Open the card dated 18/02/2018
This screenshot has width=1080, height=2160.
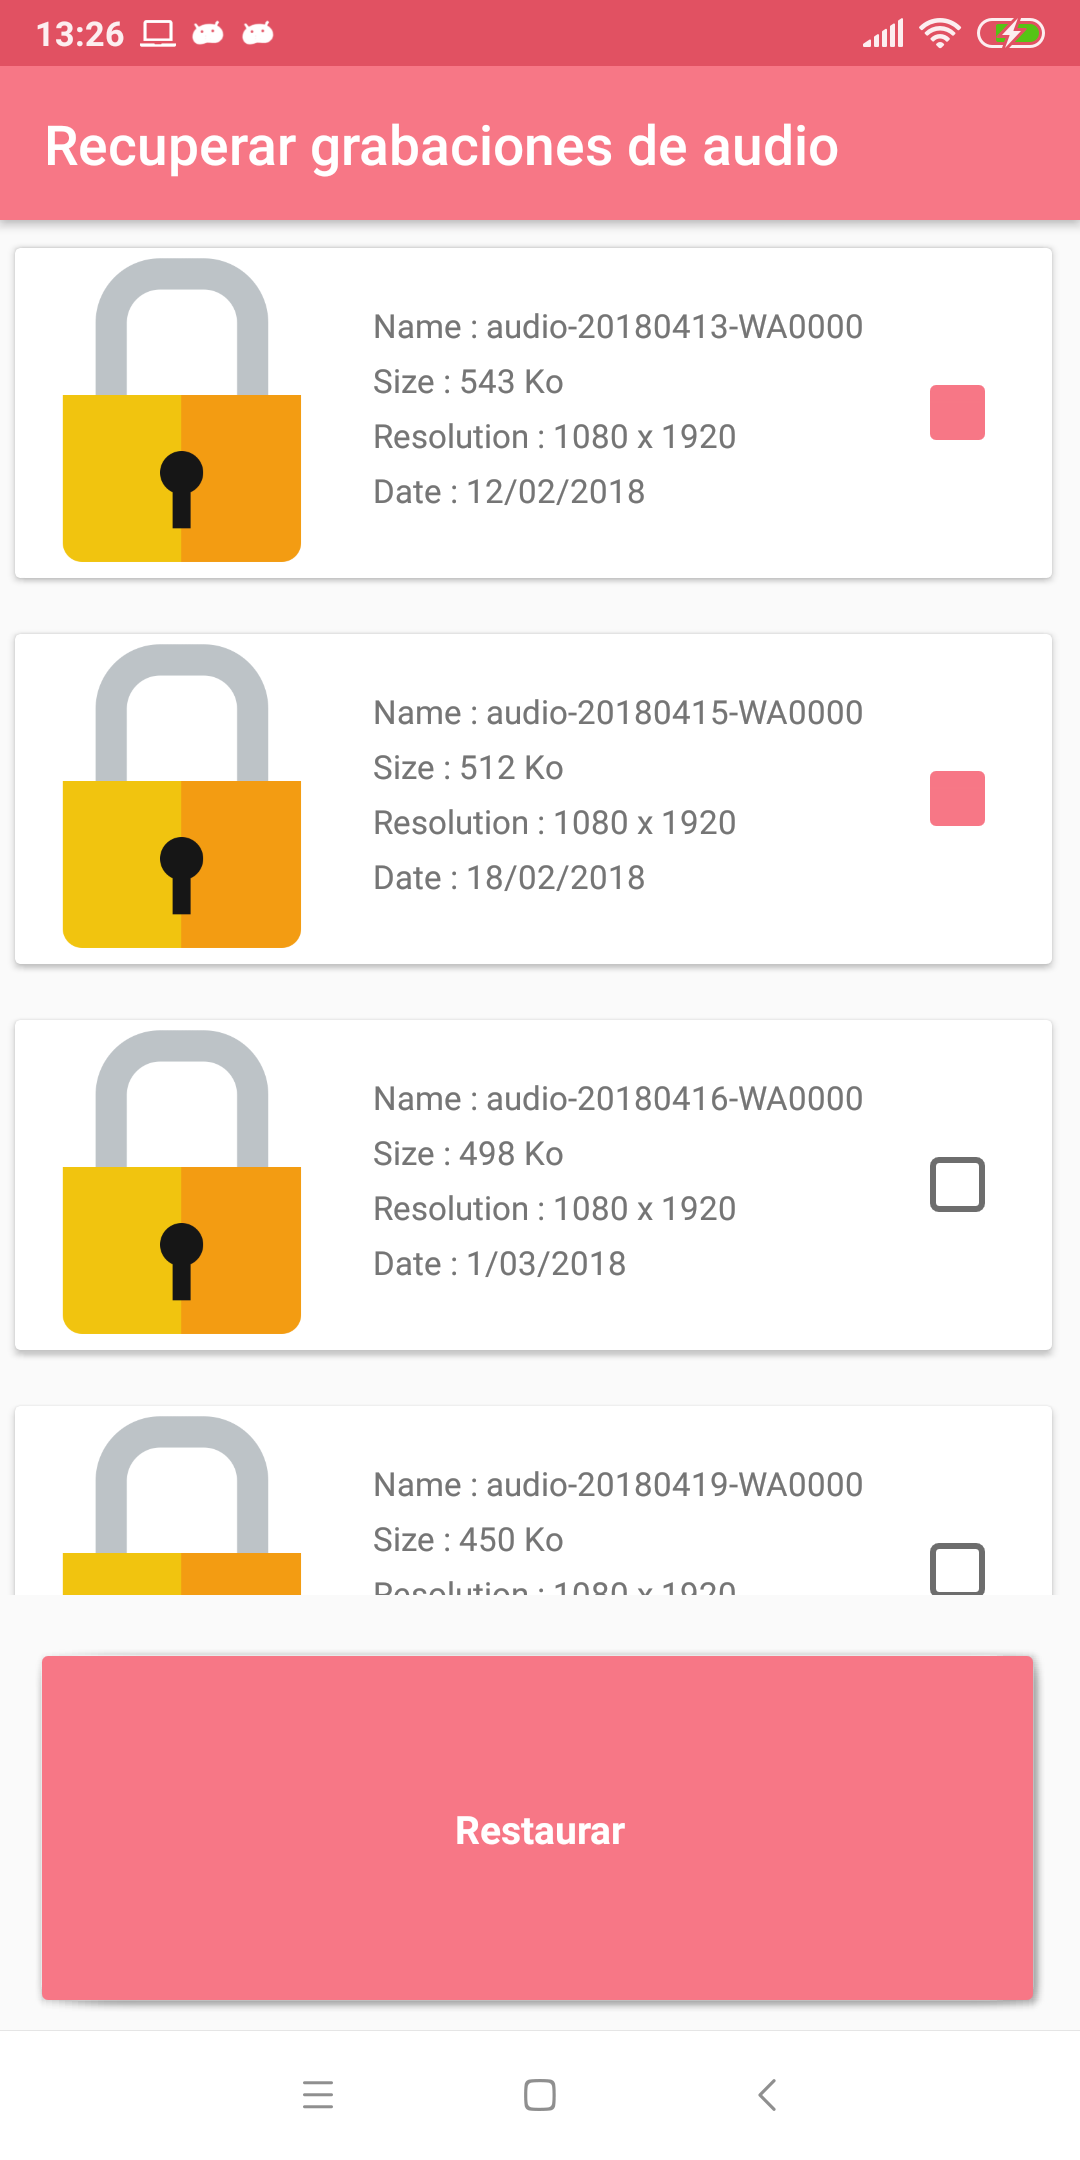tap(533, 799)
